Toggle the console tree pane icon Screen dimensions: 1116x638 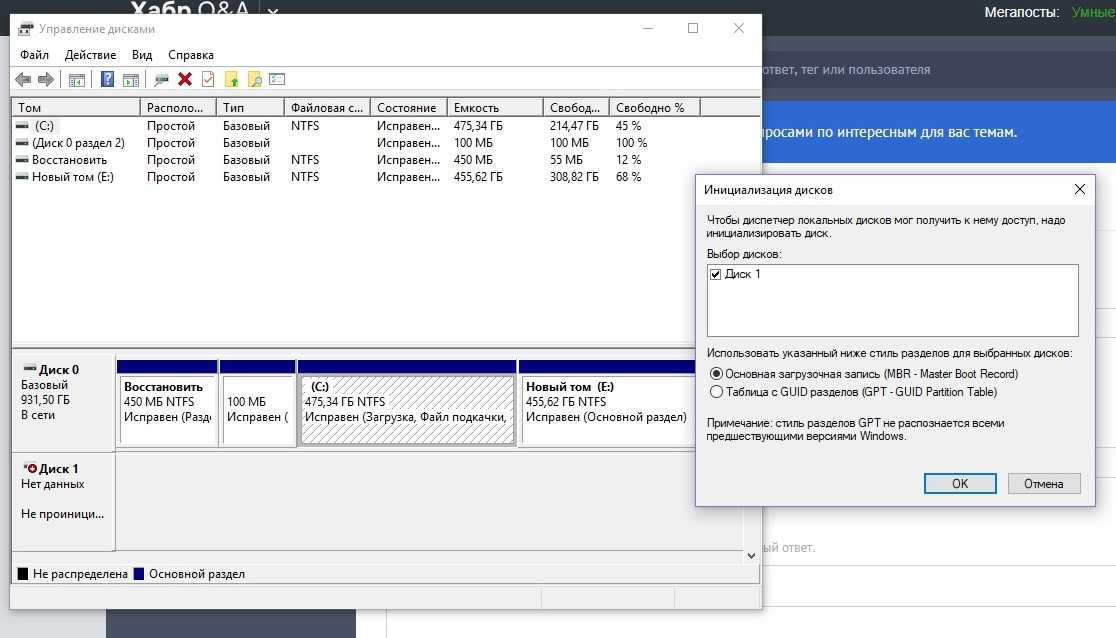(77, 80)
